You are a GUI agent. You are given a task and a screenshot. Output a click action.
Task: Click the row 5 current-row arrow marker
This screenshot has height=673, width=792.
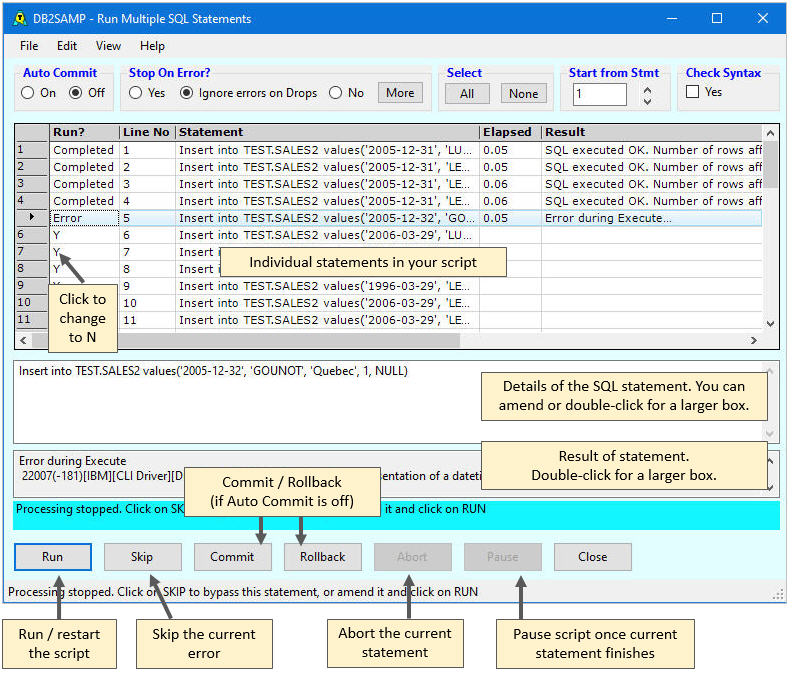32,217
